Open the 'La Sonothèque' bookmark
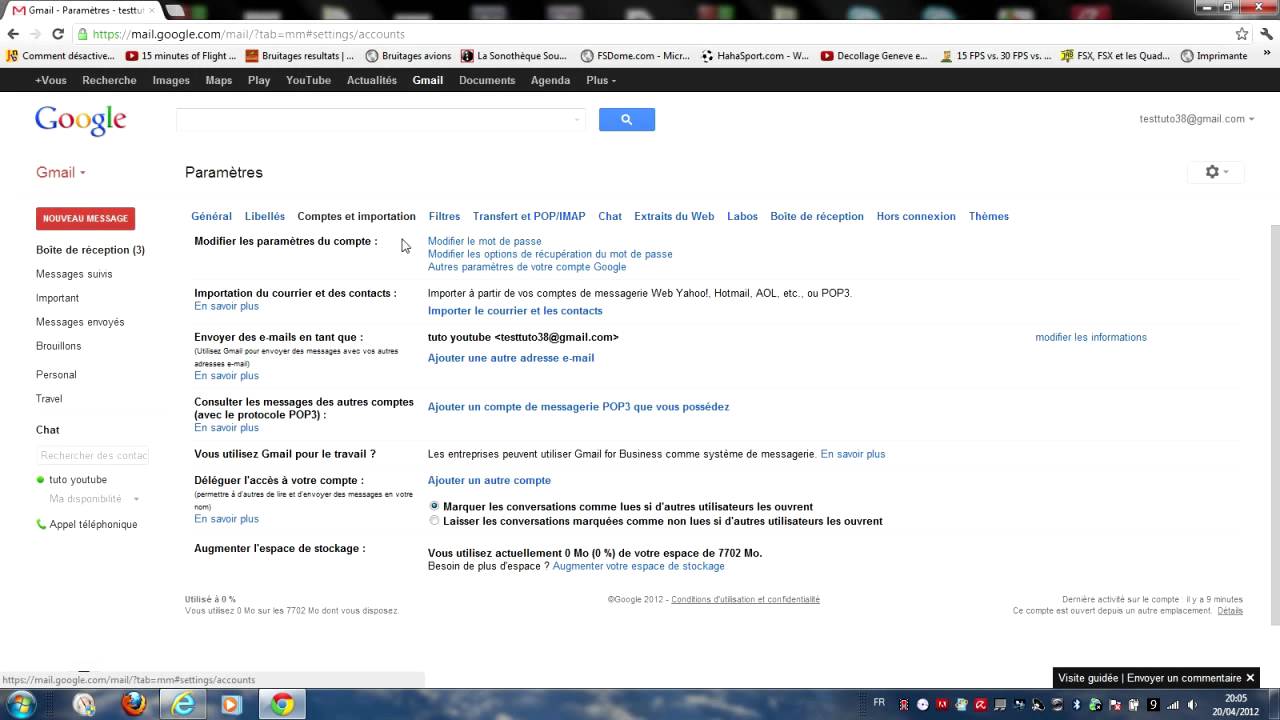This screenshot has width=1280, height=720. coord(513,56)
